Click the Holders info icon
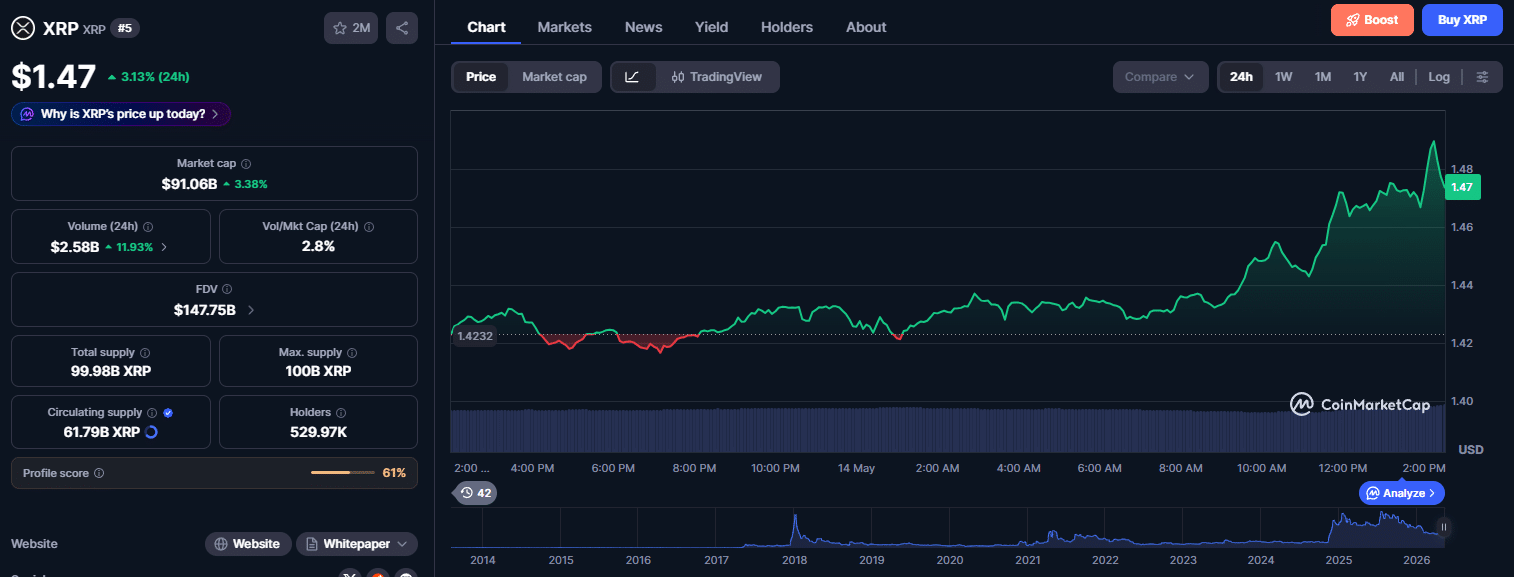Viewport: 1514px width, 577px height. click(x=341, y=412)
